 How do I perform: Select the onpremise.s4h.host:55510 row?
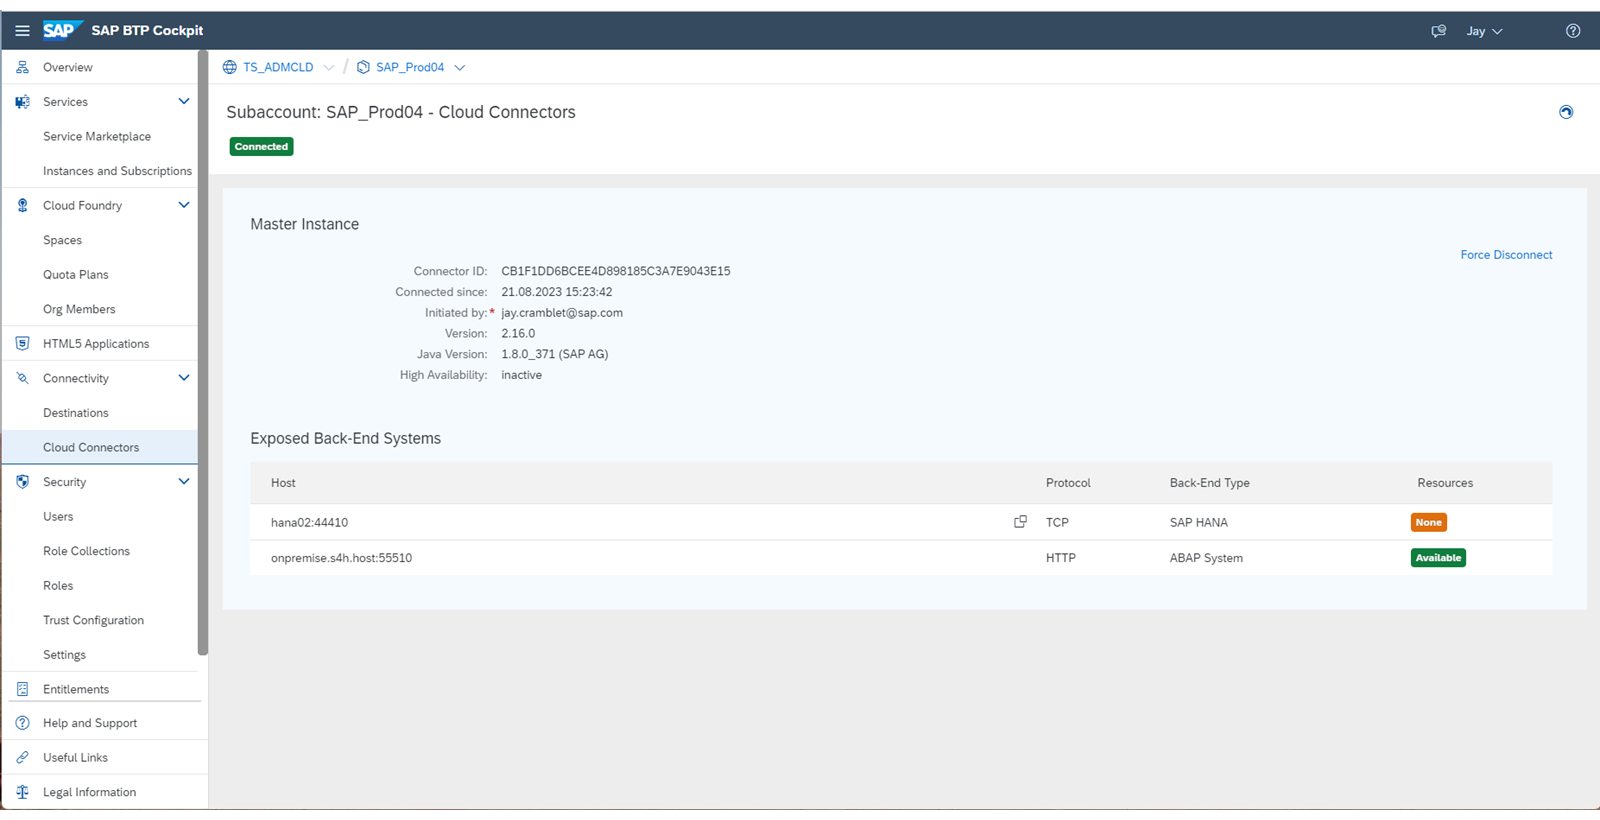click(901, 558)
